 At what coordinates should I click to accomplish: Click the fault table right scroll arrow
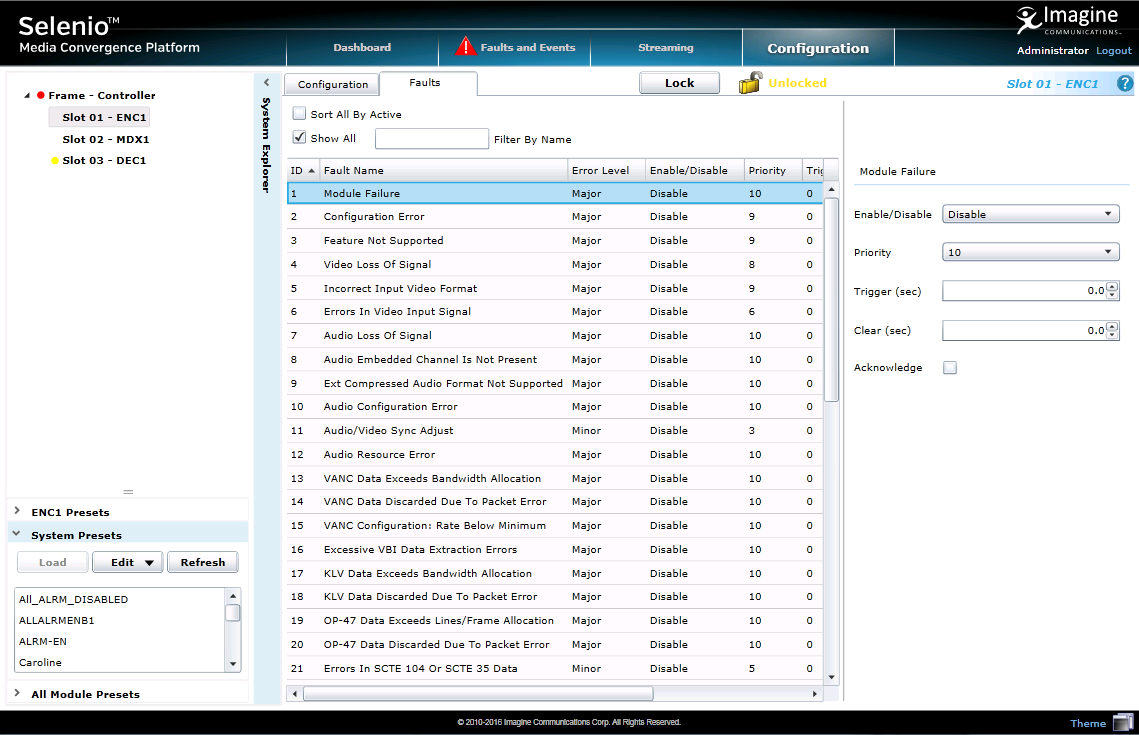pyautogui.click(x=815, y=694)
